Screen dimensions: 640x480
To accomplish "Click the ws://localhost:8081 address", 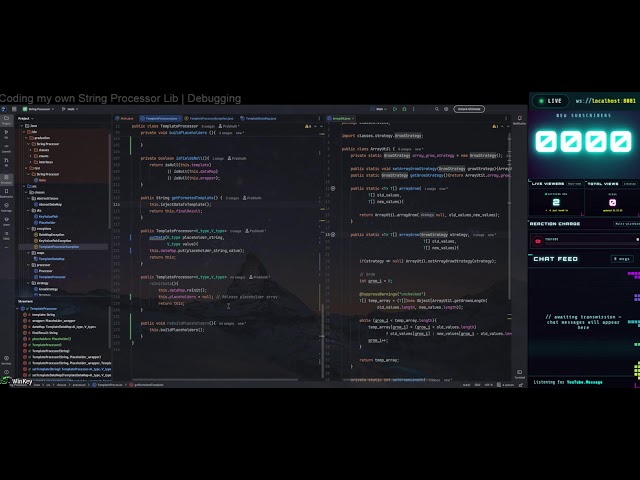I will (605, 101).
